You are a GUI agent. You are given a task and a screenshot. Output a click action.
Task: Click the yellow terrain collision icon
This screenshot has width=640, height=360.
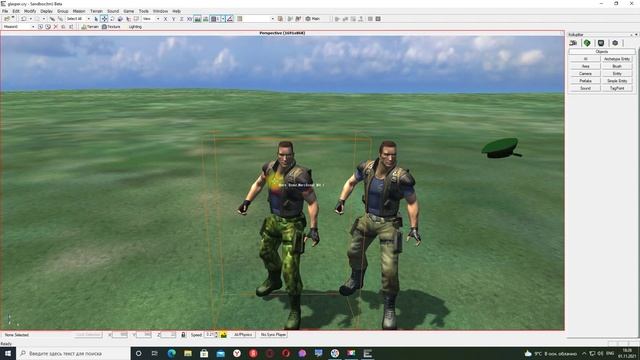224,335
